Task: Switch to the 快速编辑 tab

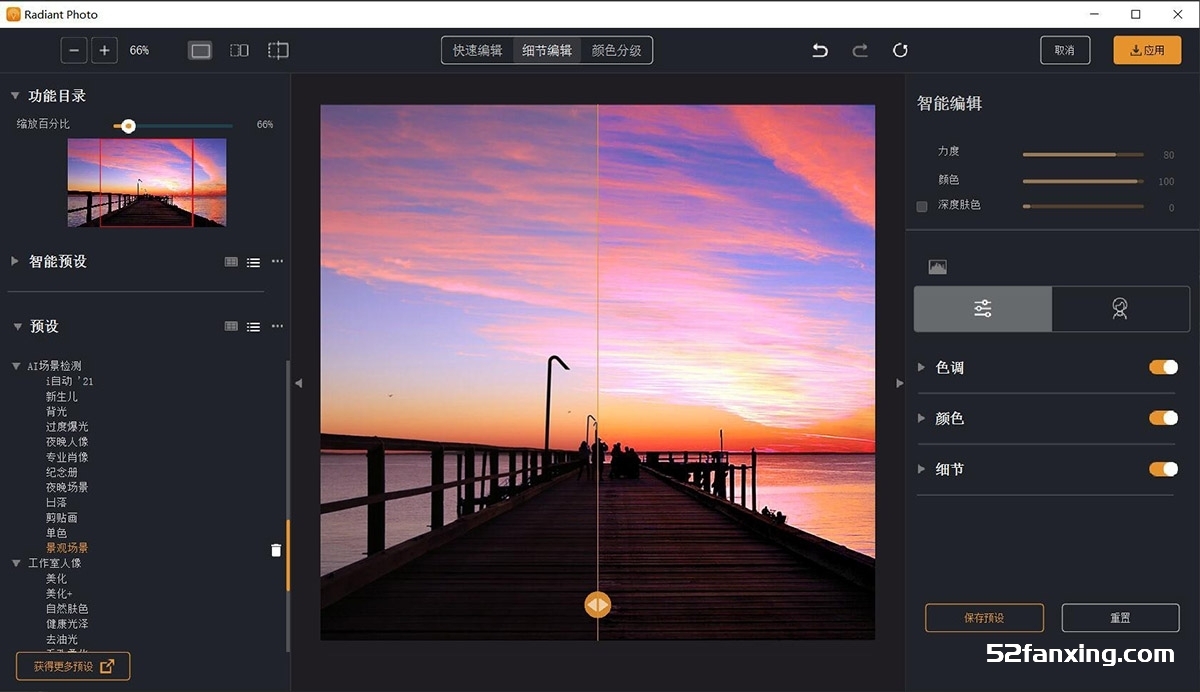Action: point(477,50)
